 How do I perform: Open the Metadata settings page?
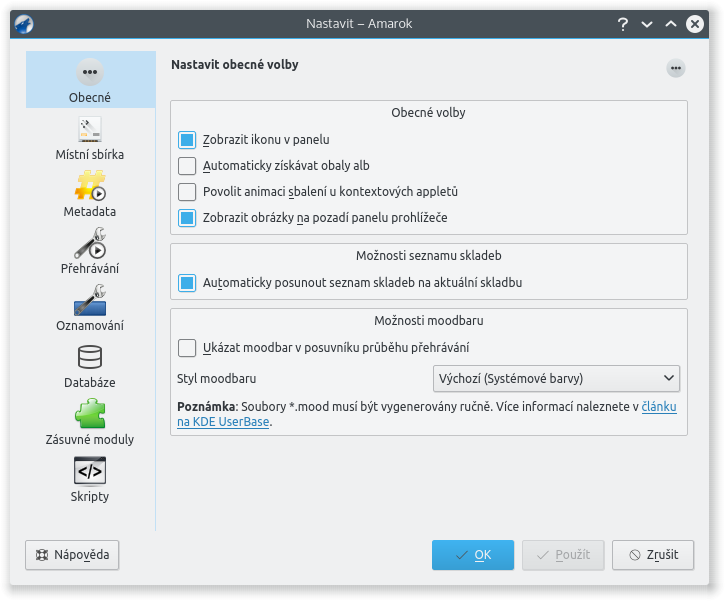(90, 195)
